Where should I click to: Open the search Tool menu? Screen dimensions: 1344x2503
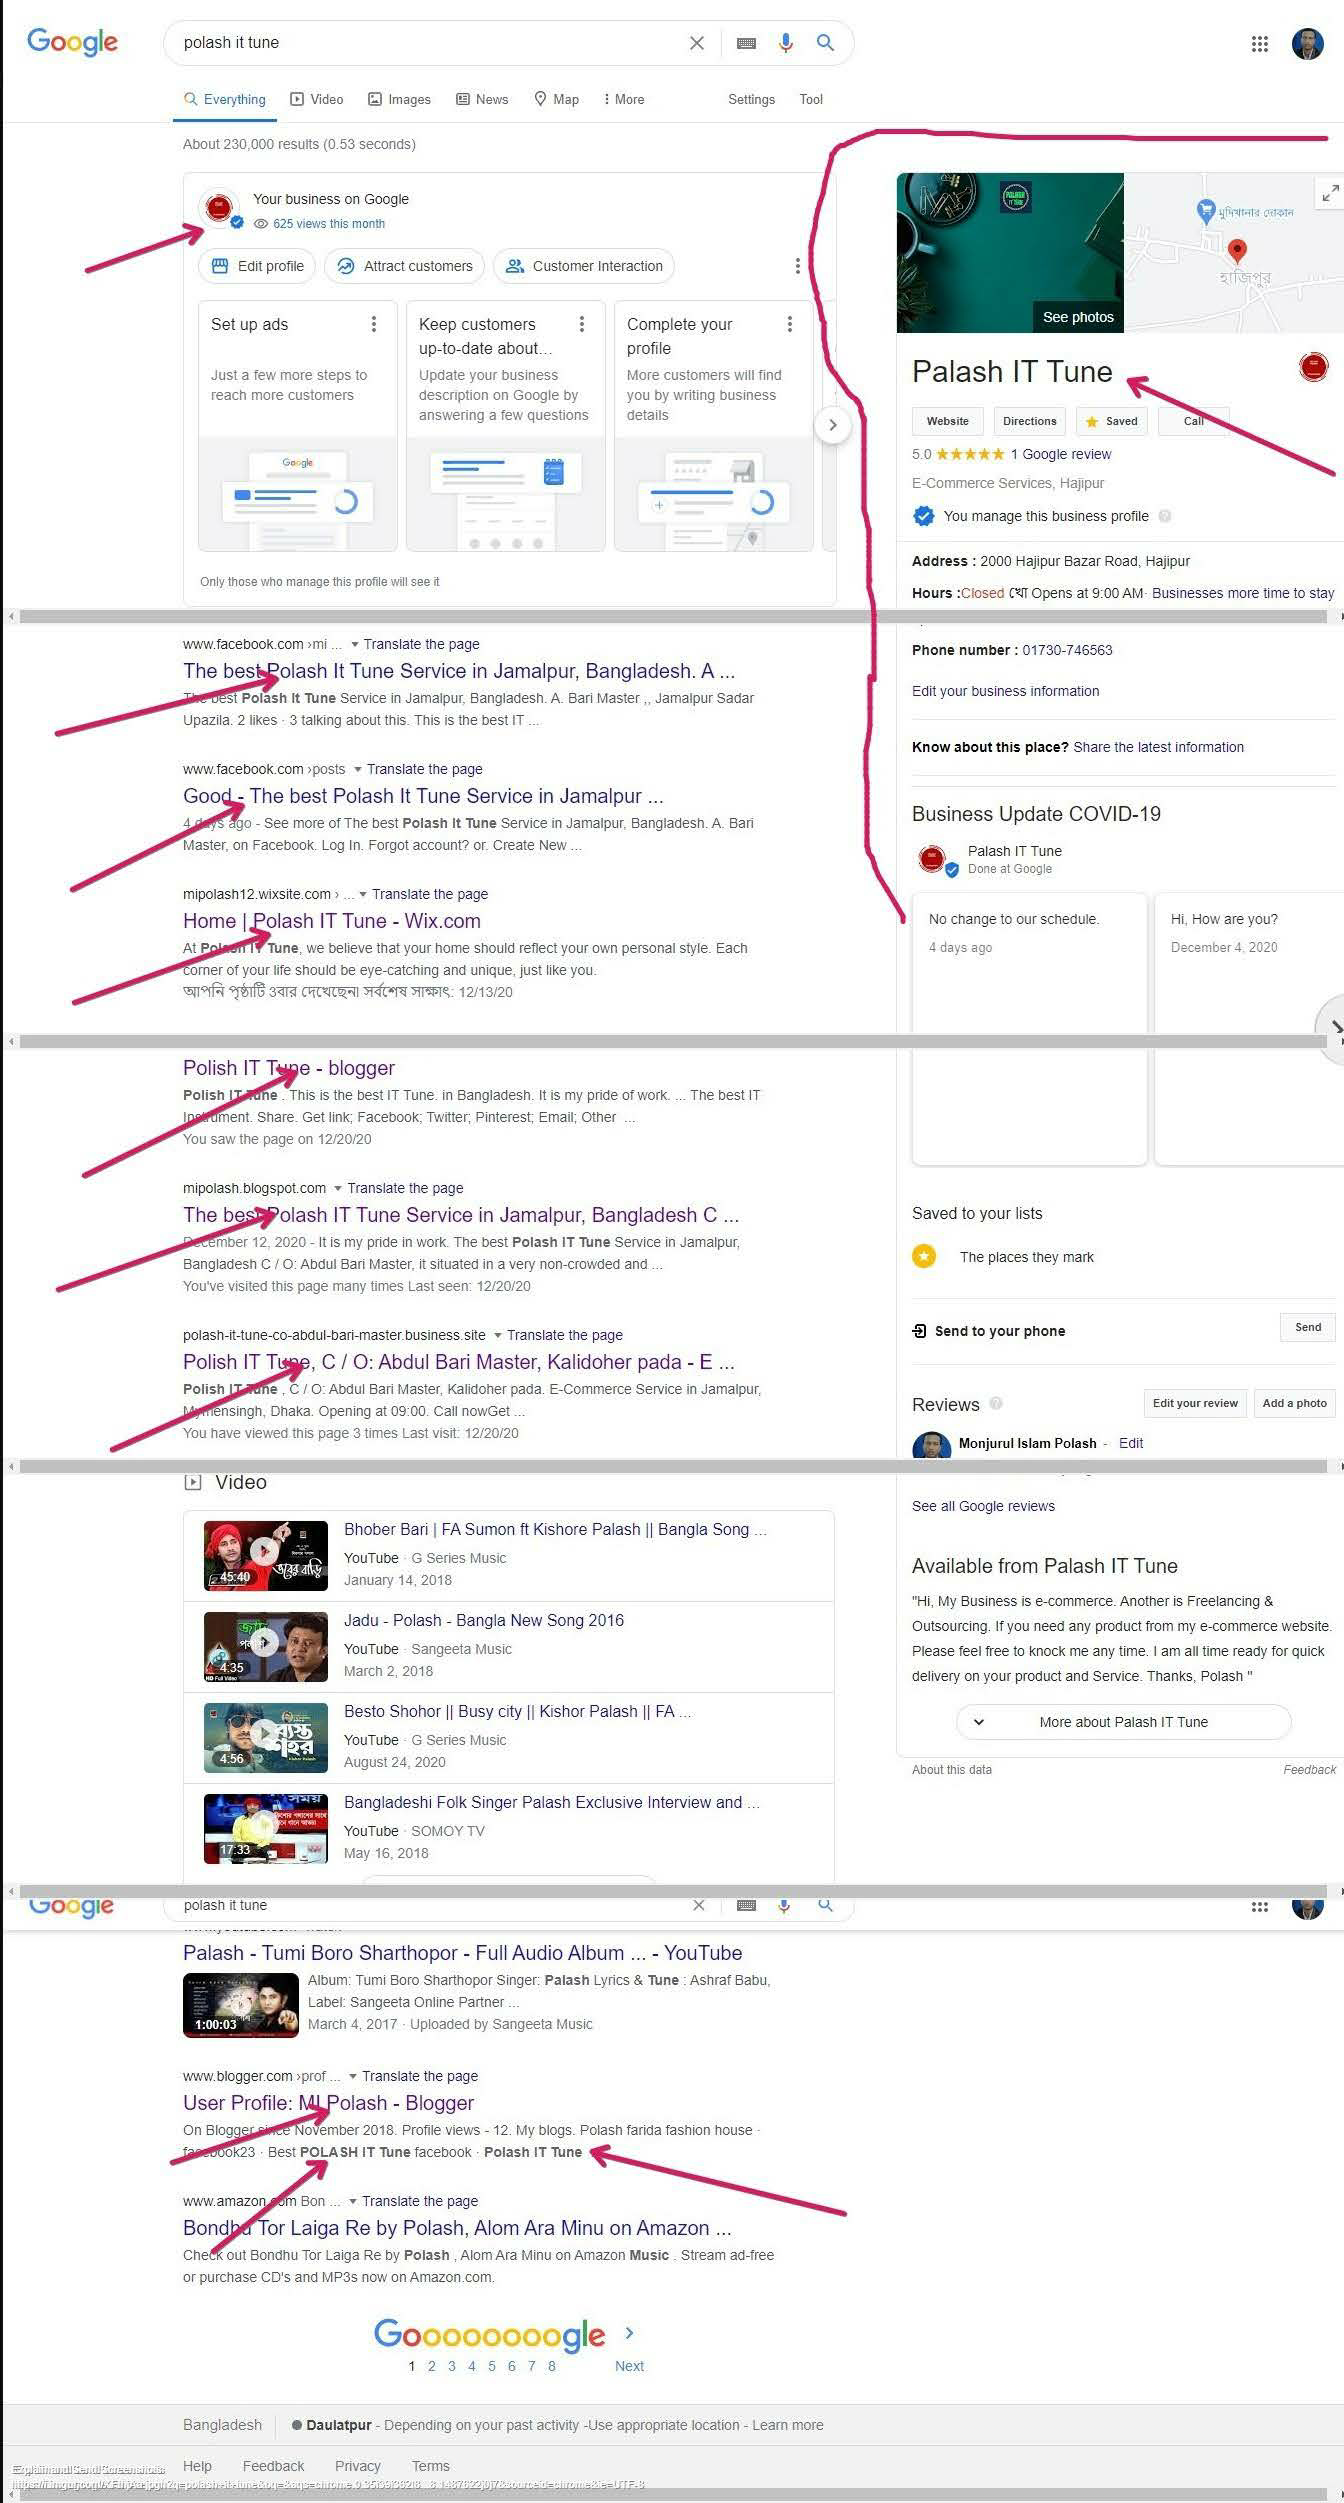(811, 99)
